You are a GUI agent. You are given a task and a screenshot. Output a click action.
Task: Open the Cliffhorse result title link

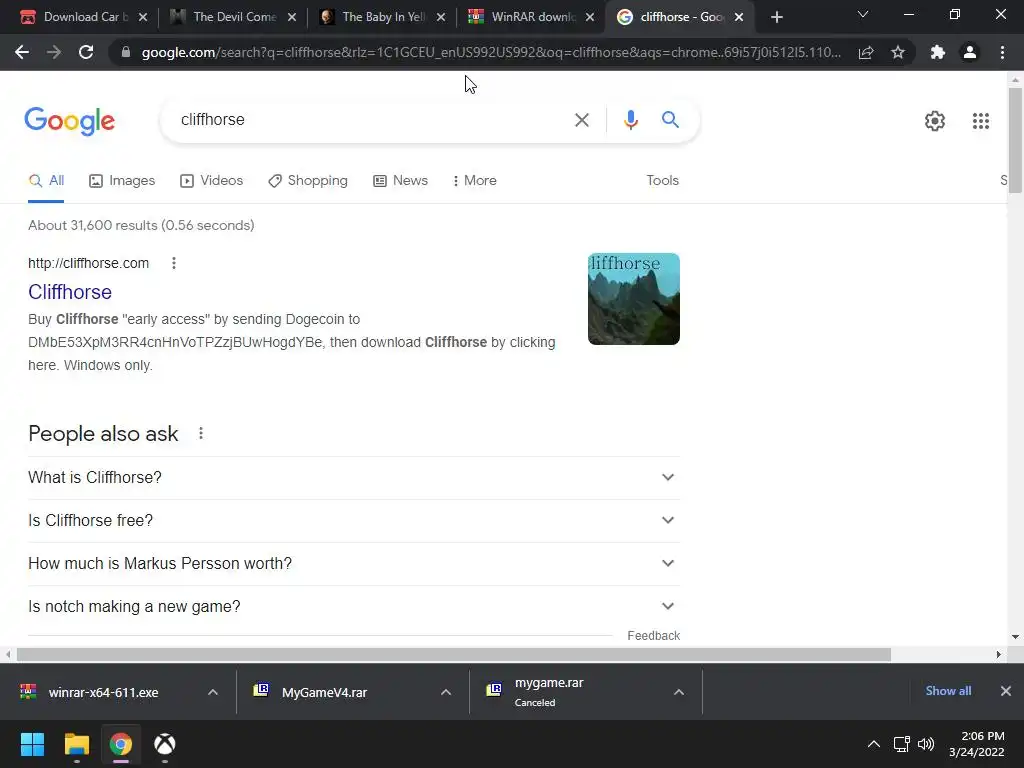pyautogui.click(x=70, y=292)
